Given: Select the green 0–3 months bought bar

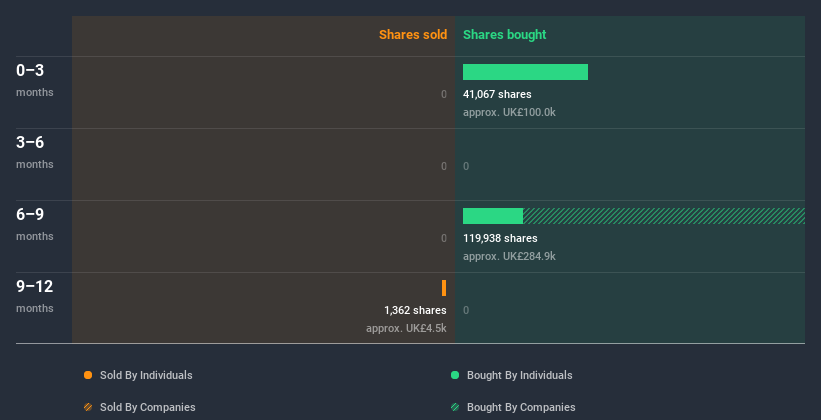Looking at the screenshot, I should click(x=525, y=72).
